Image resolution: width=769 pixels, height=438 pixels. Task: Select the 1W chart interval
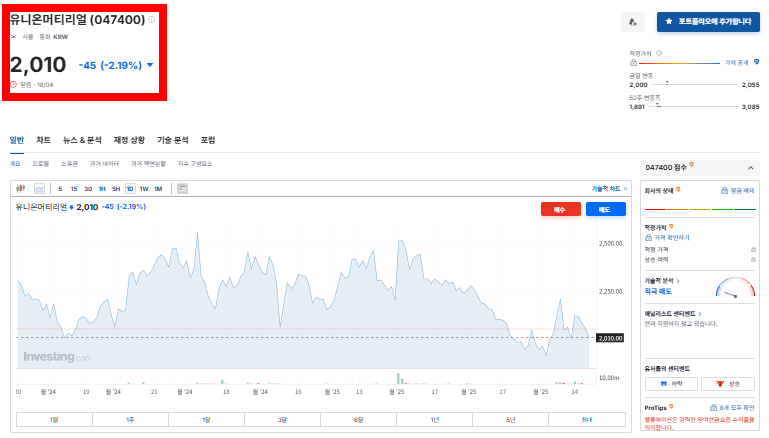[144, 189]
